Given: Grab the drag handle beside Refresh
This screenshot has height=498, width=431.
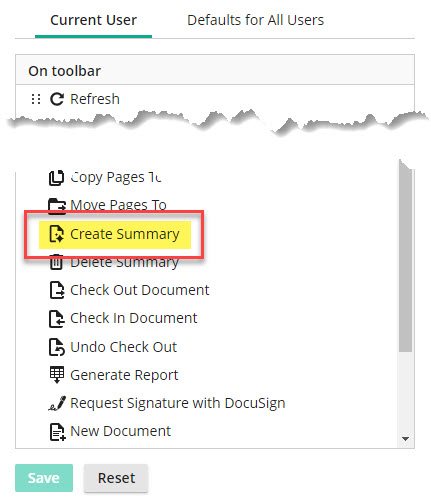Looking at the screenshot, I should (x=36, y=99).
